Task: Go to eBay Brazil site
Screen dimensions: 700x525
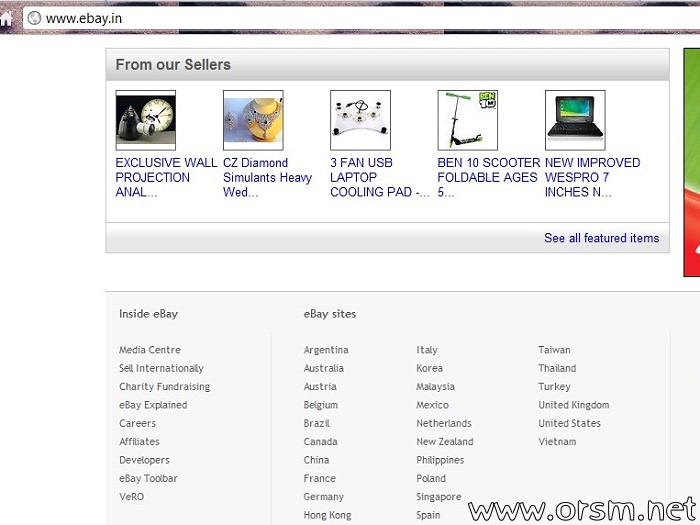Action: pos(317,423)
